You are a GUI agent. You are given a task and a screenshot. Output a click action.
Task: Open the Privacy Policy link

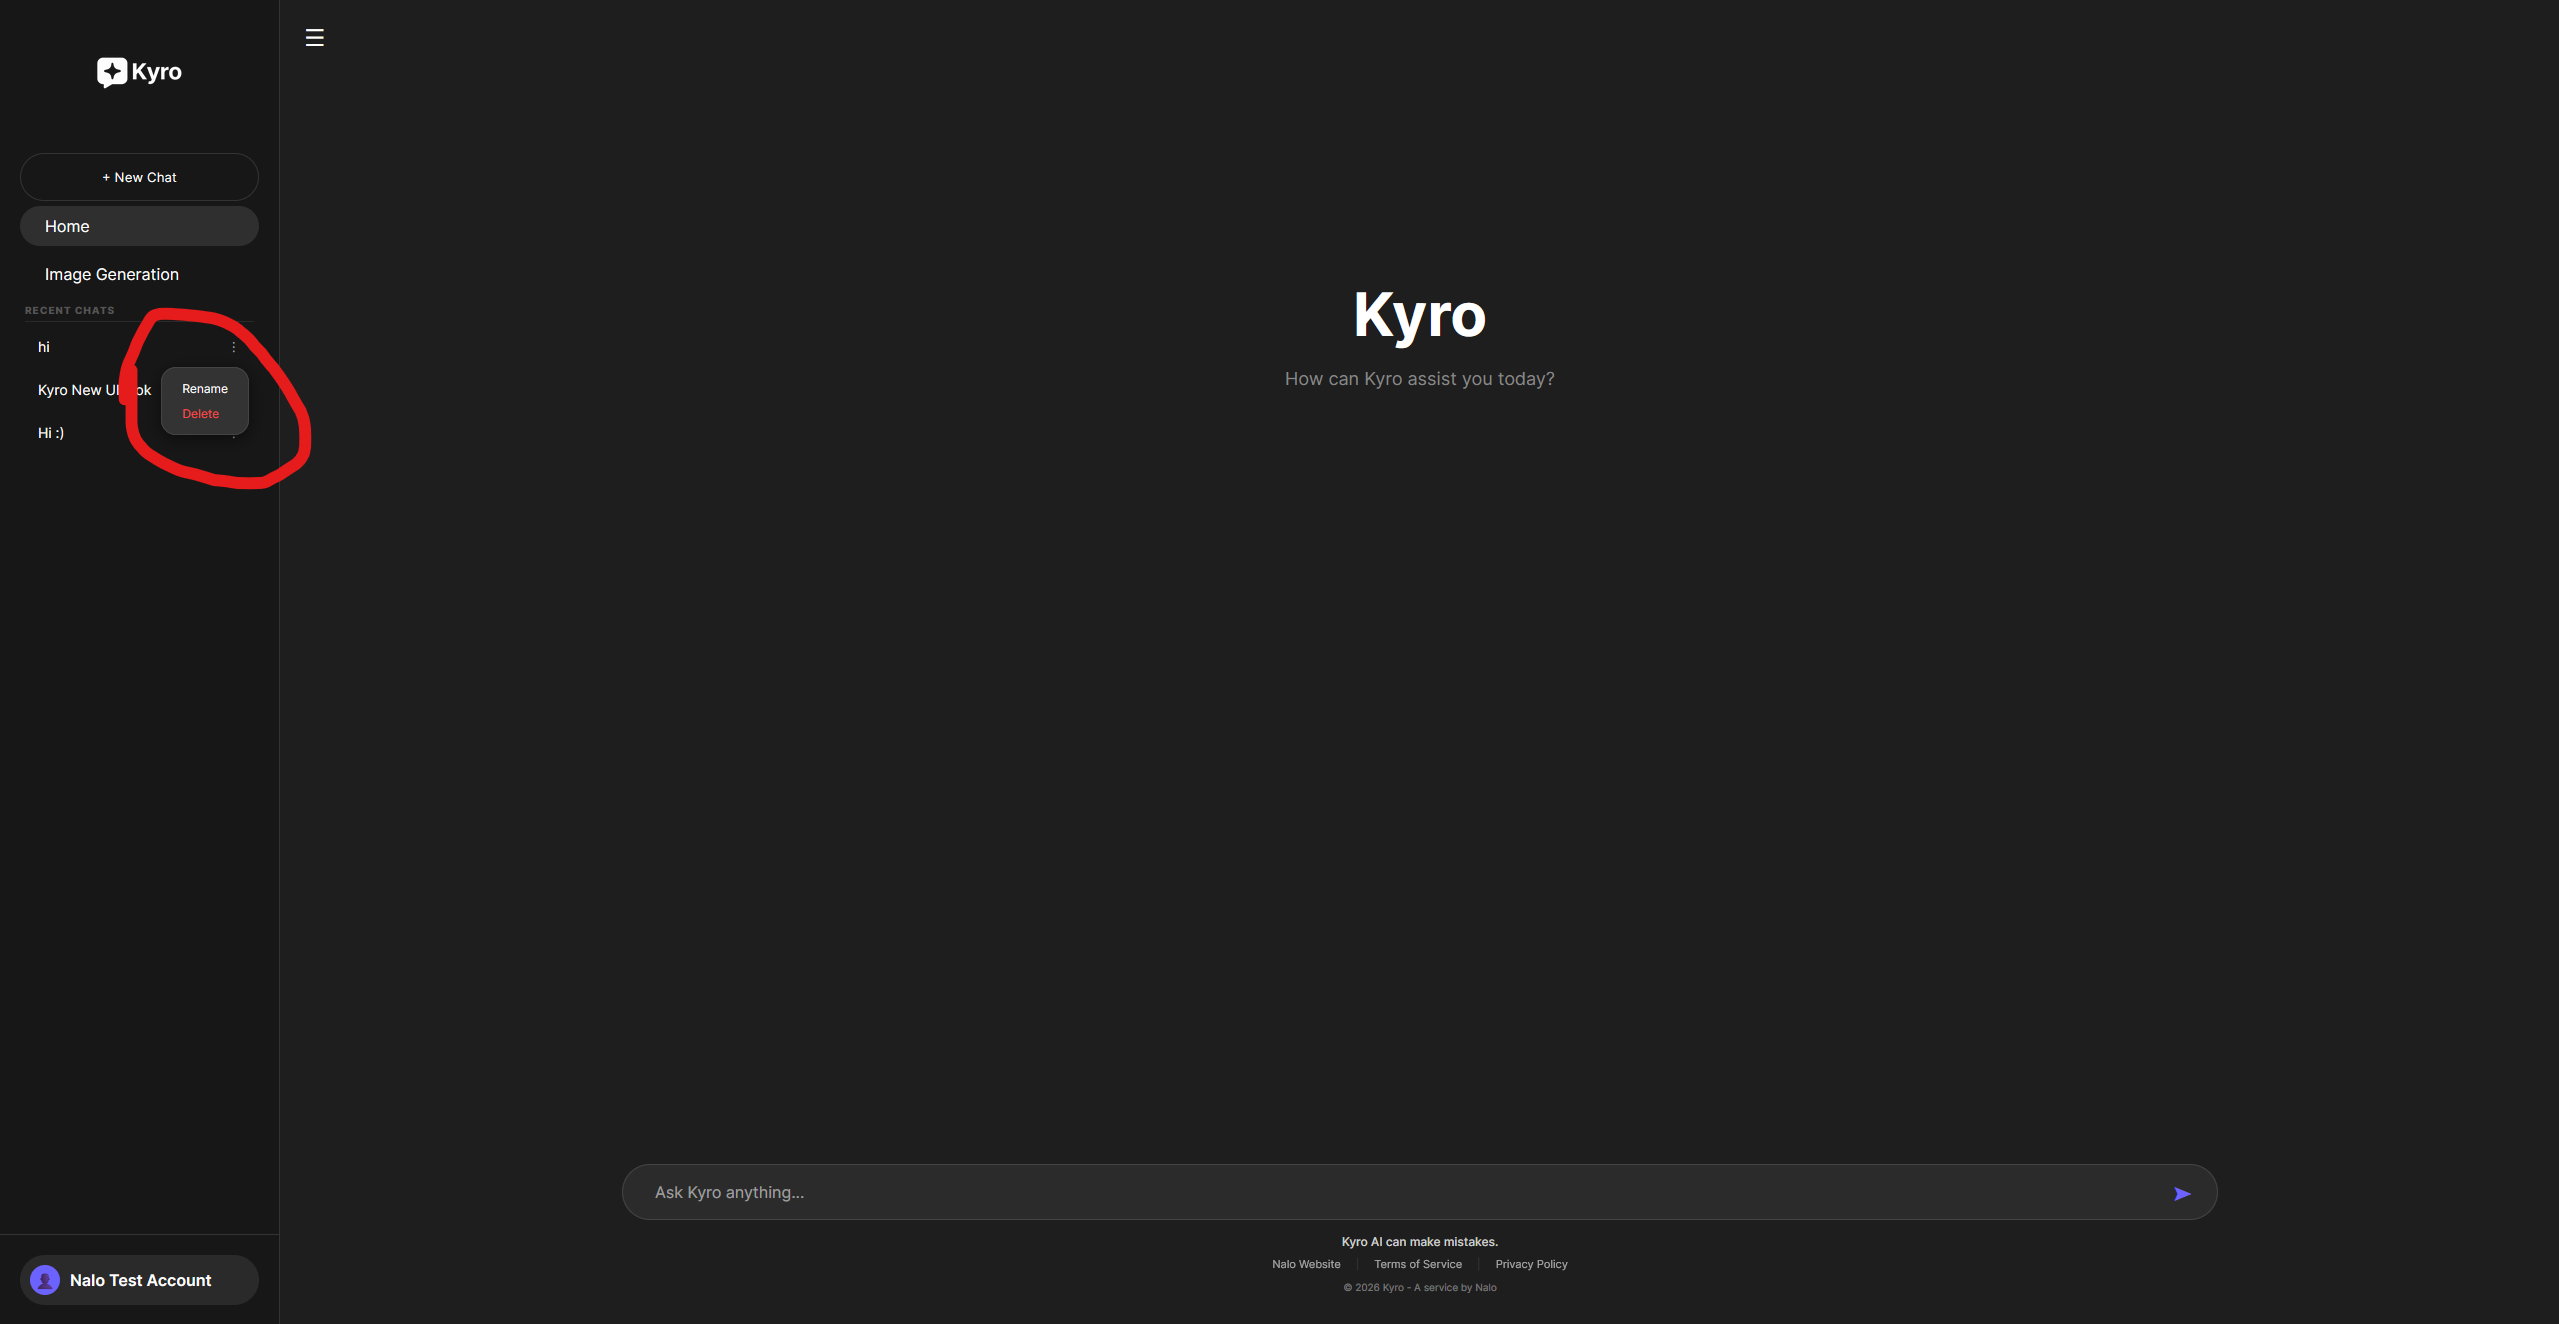click(x=1531, y=1264)
